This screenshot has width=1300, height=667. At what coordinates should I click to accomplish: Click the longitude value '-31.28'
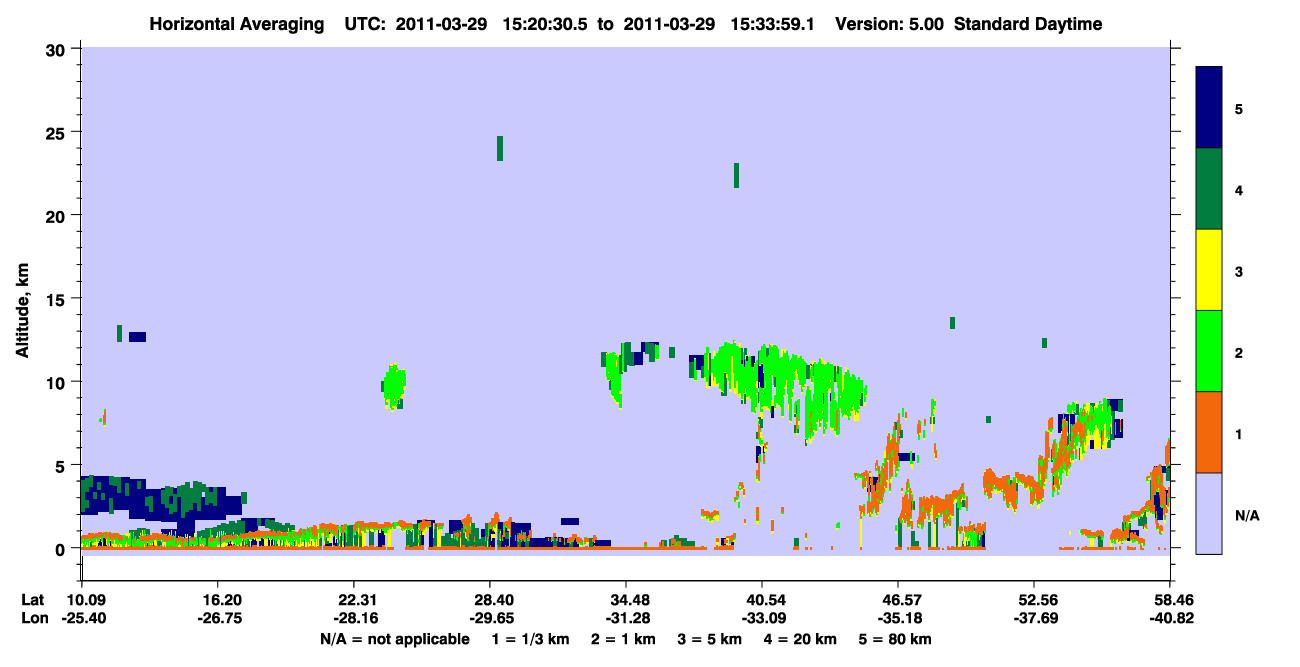pyautogui.click(x=626, y=618)
